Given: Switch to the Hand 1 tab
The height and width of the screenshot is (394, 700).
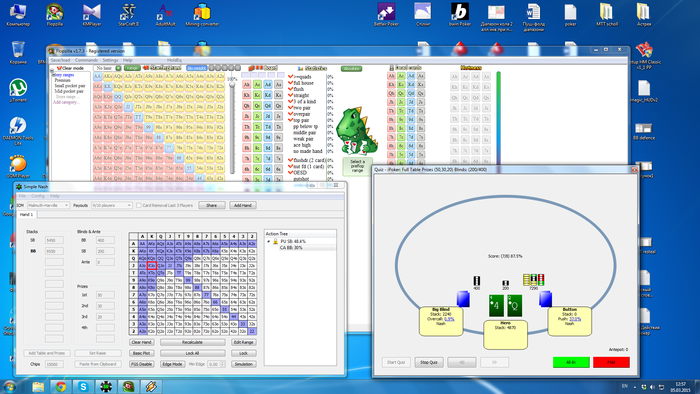Looking at the screenshot, I should coord(27,215).
